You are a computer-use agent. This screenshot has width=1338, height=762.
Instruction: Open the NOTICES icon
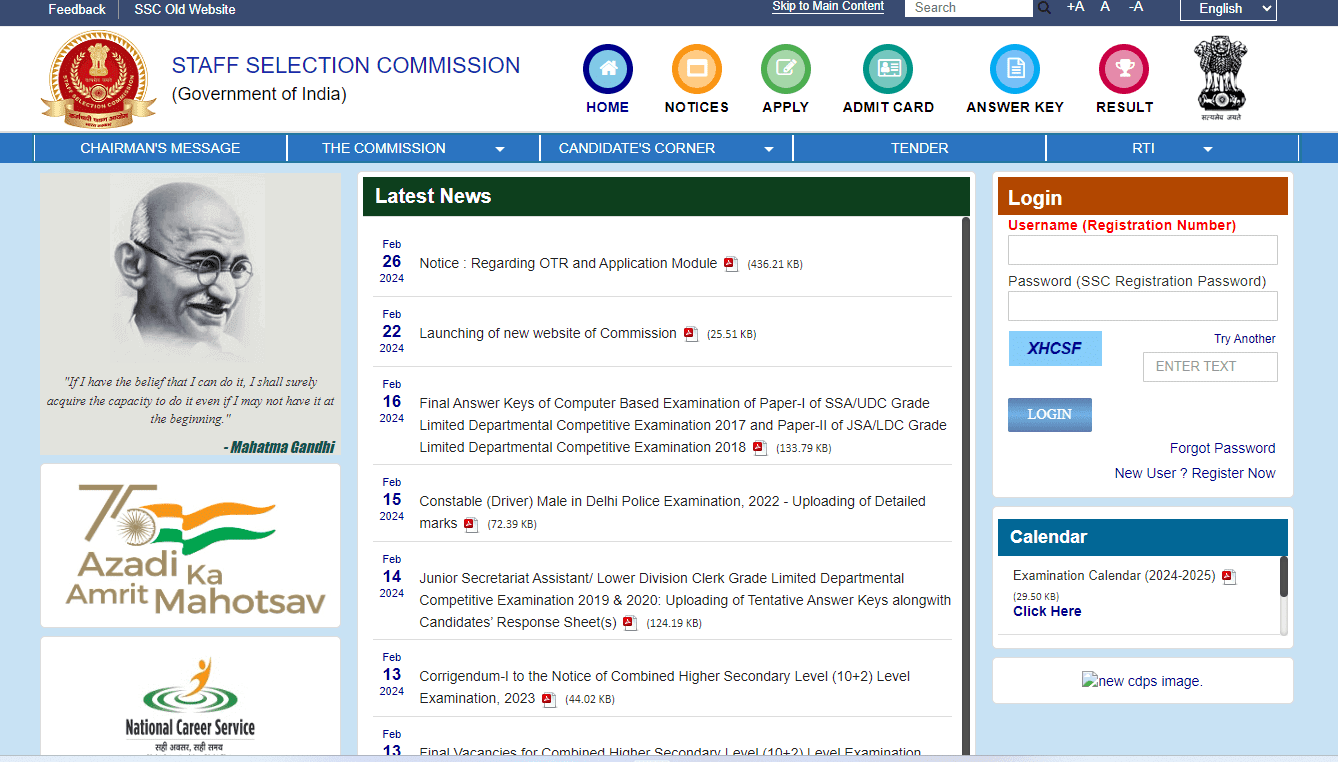[697, 69]
